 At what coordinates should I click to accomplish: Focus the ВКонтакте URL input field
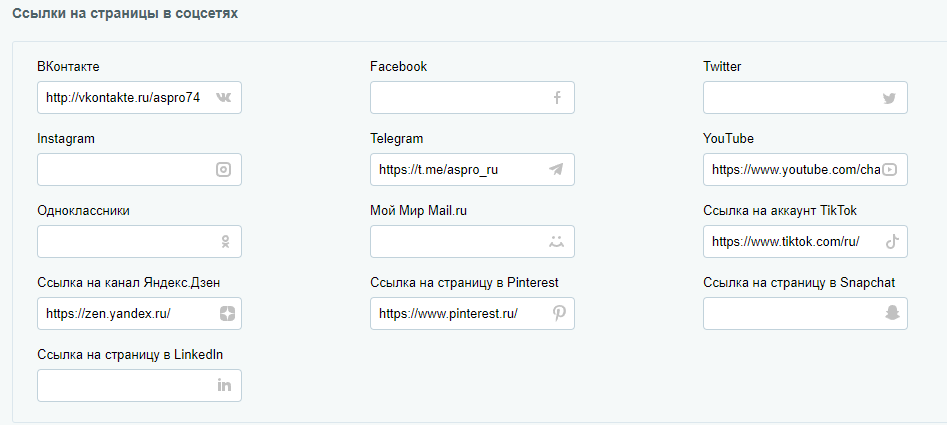pyautogui.click(x=140, y=97)
